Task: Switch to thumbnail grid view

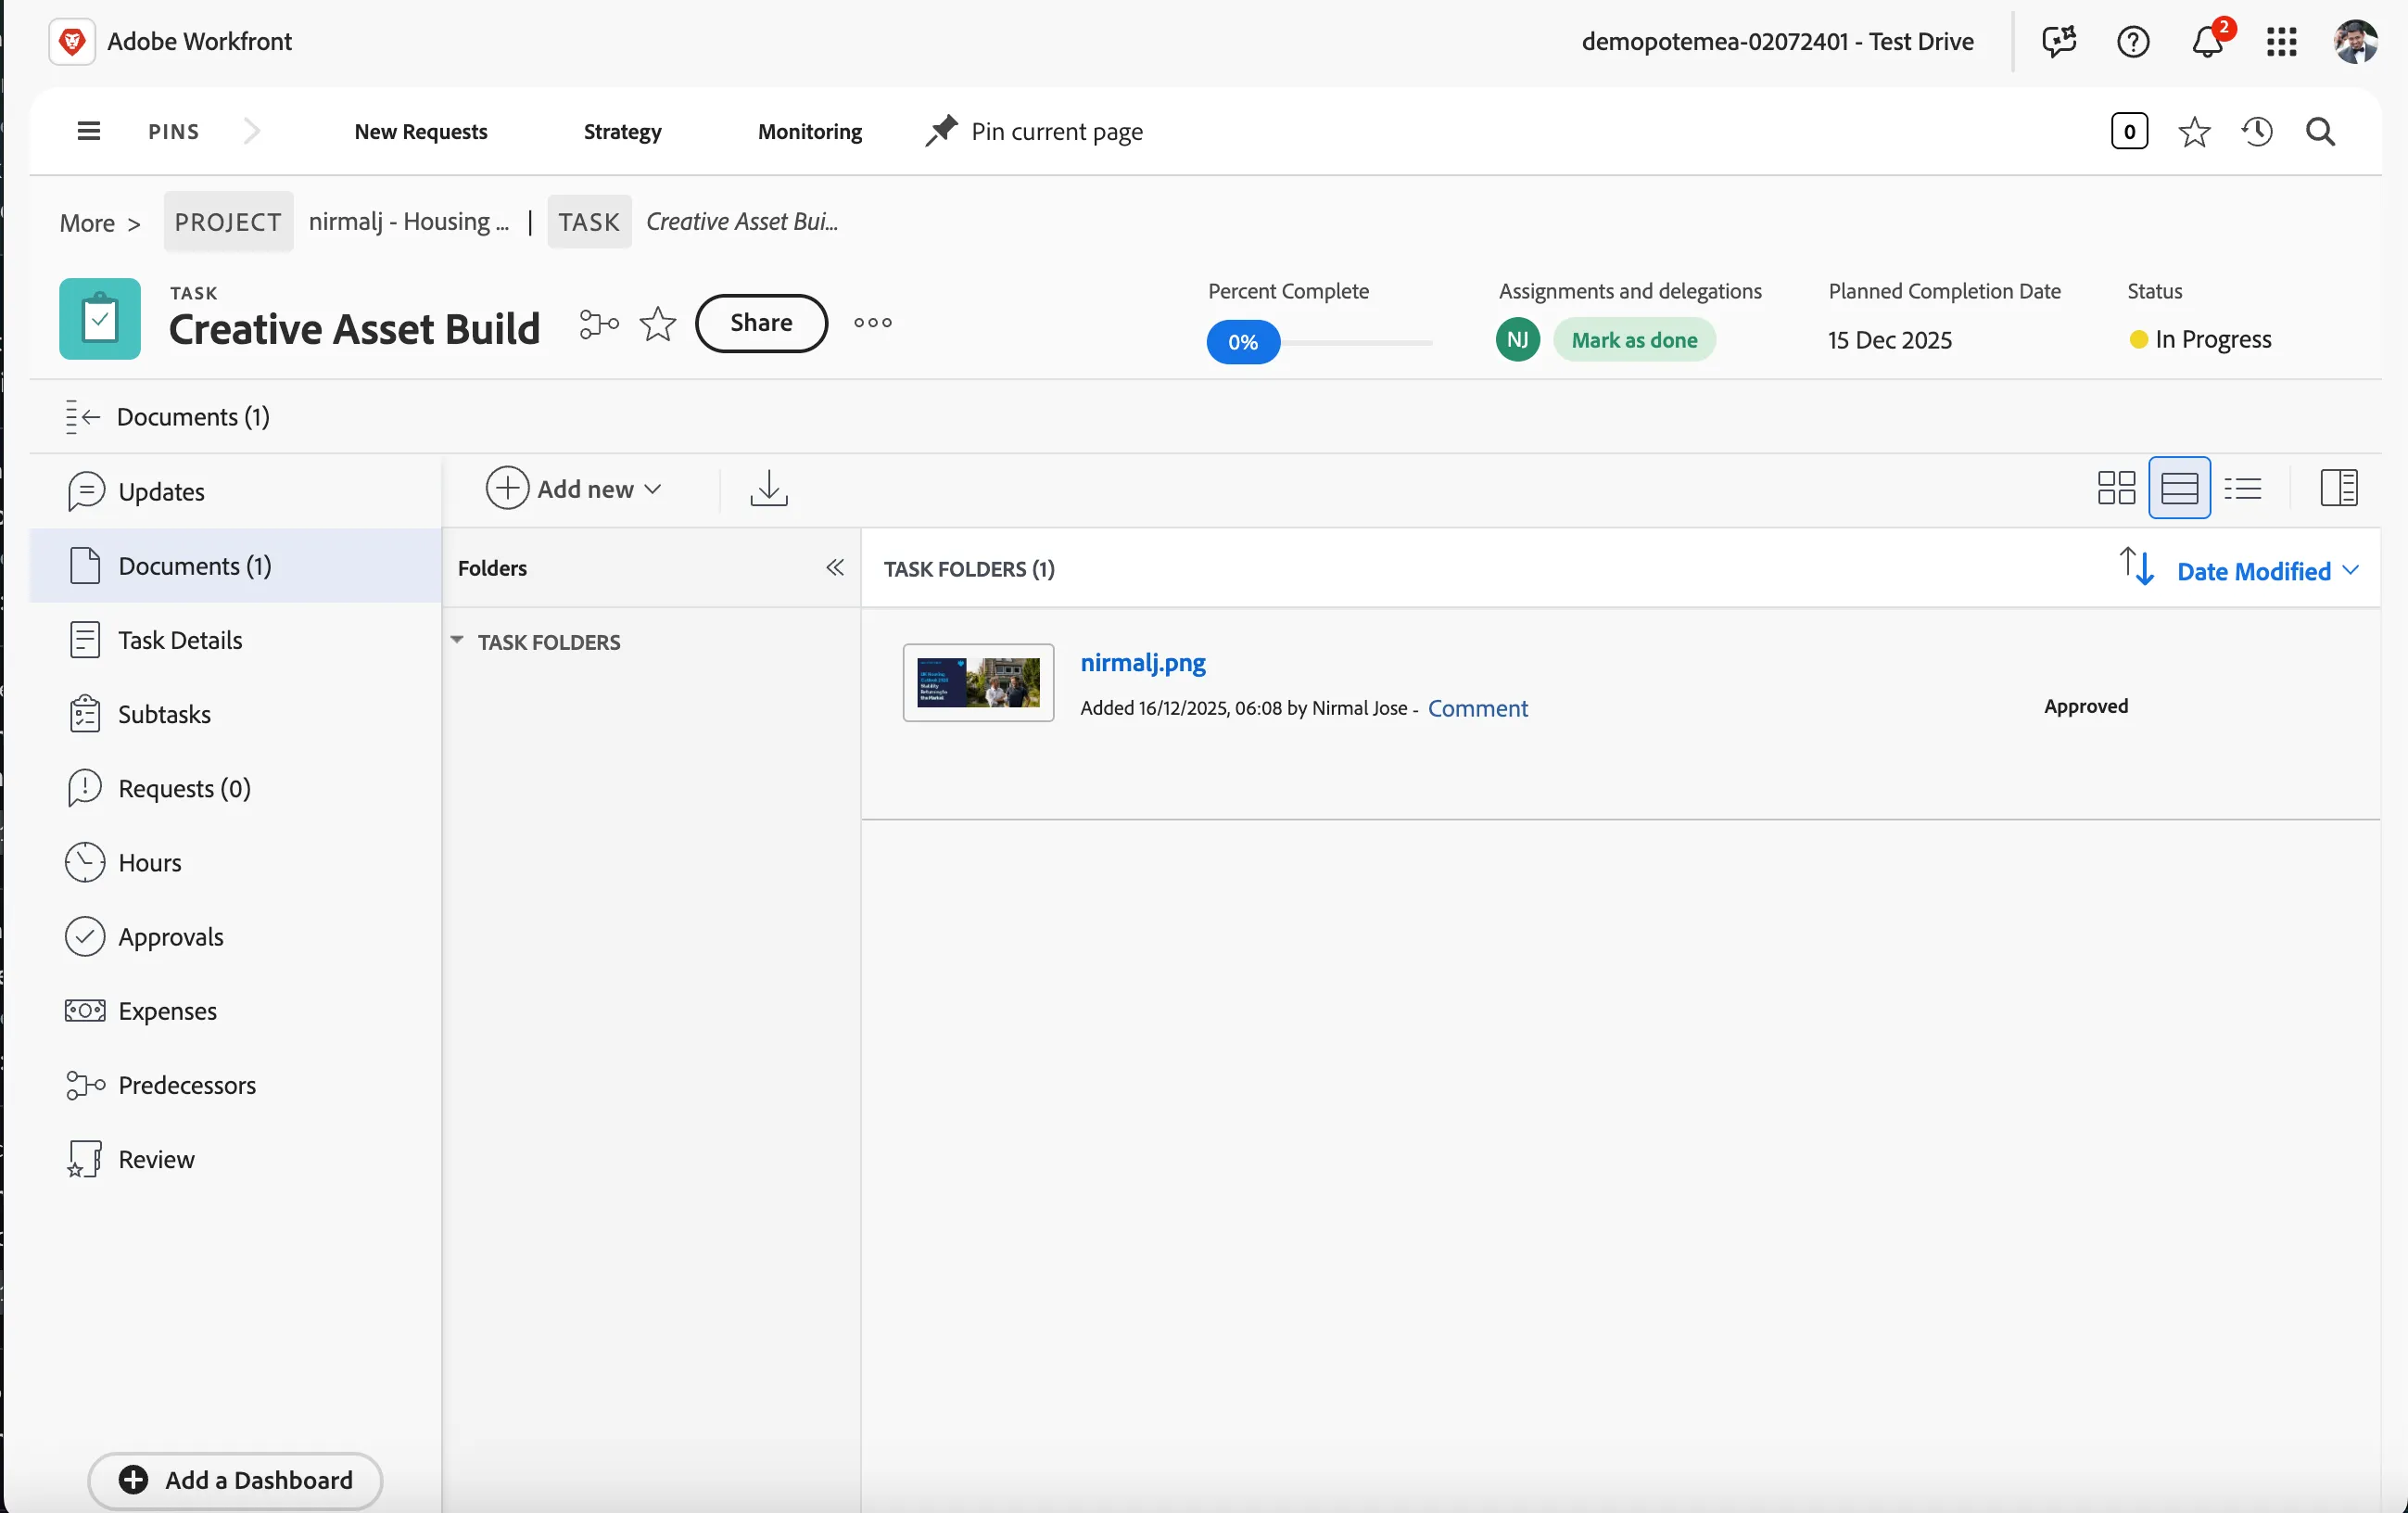Action: [x=2116, y=489]
